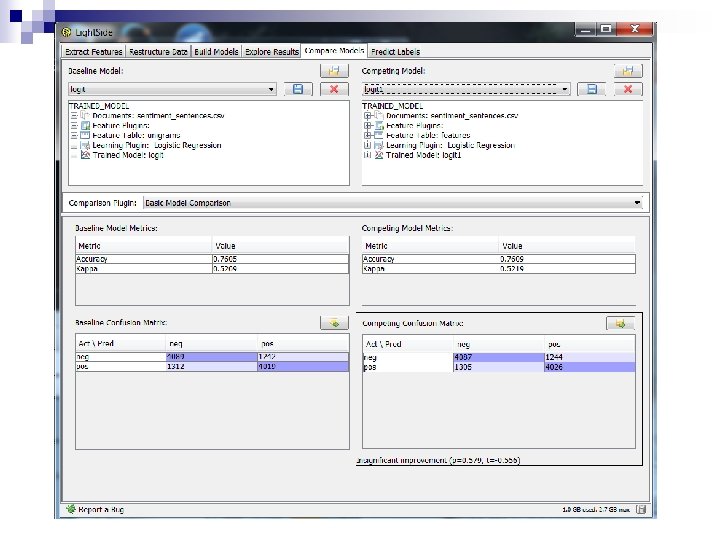Select competing Kappa metric row
The height and width of the screenshot is (540, 720).
(499, 269)
